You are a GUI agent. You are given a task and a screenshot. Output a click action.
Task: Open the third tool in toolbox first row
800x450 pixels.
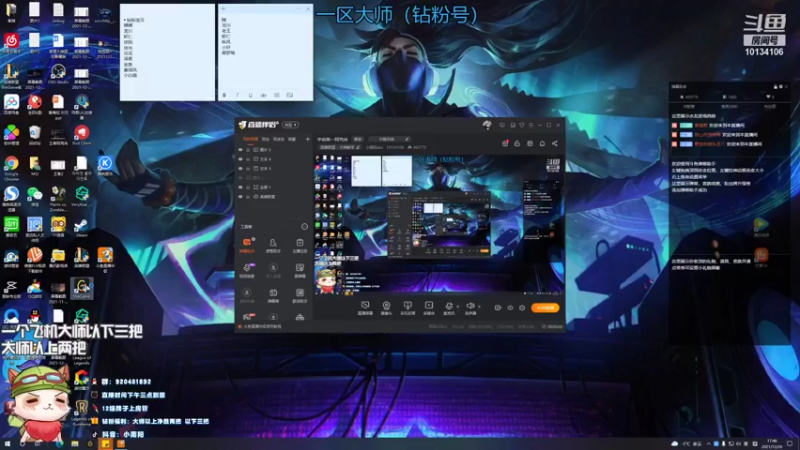click(299, 244)
